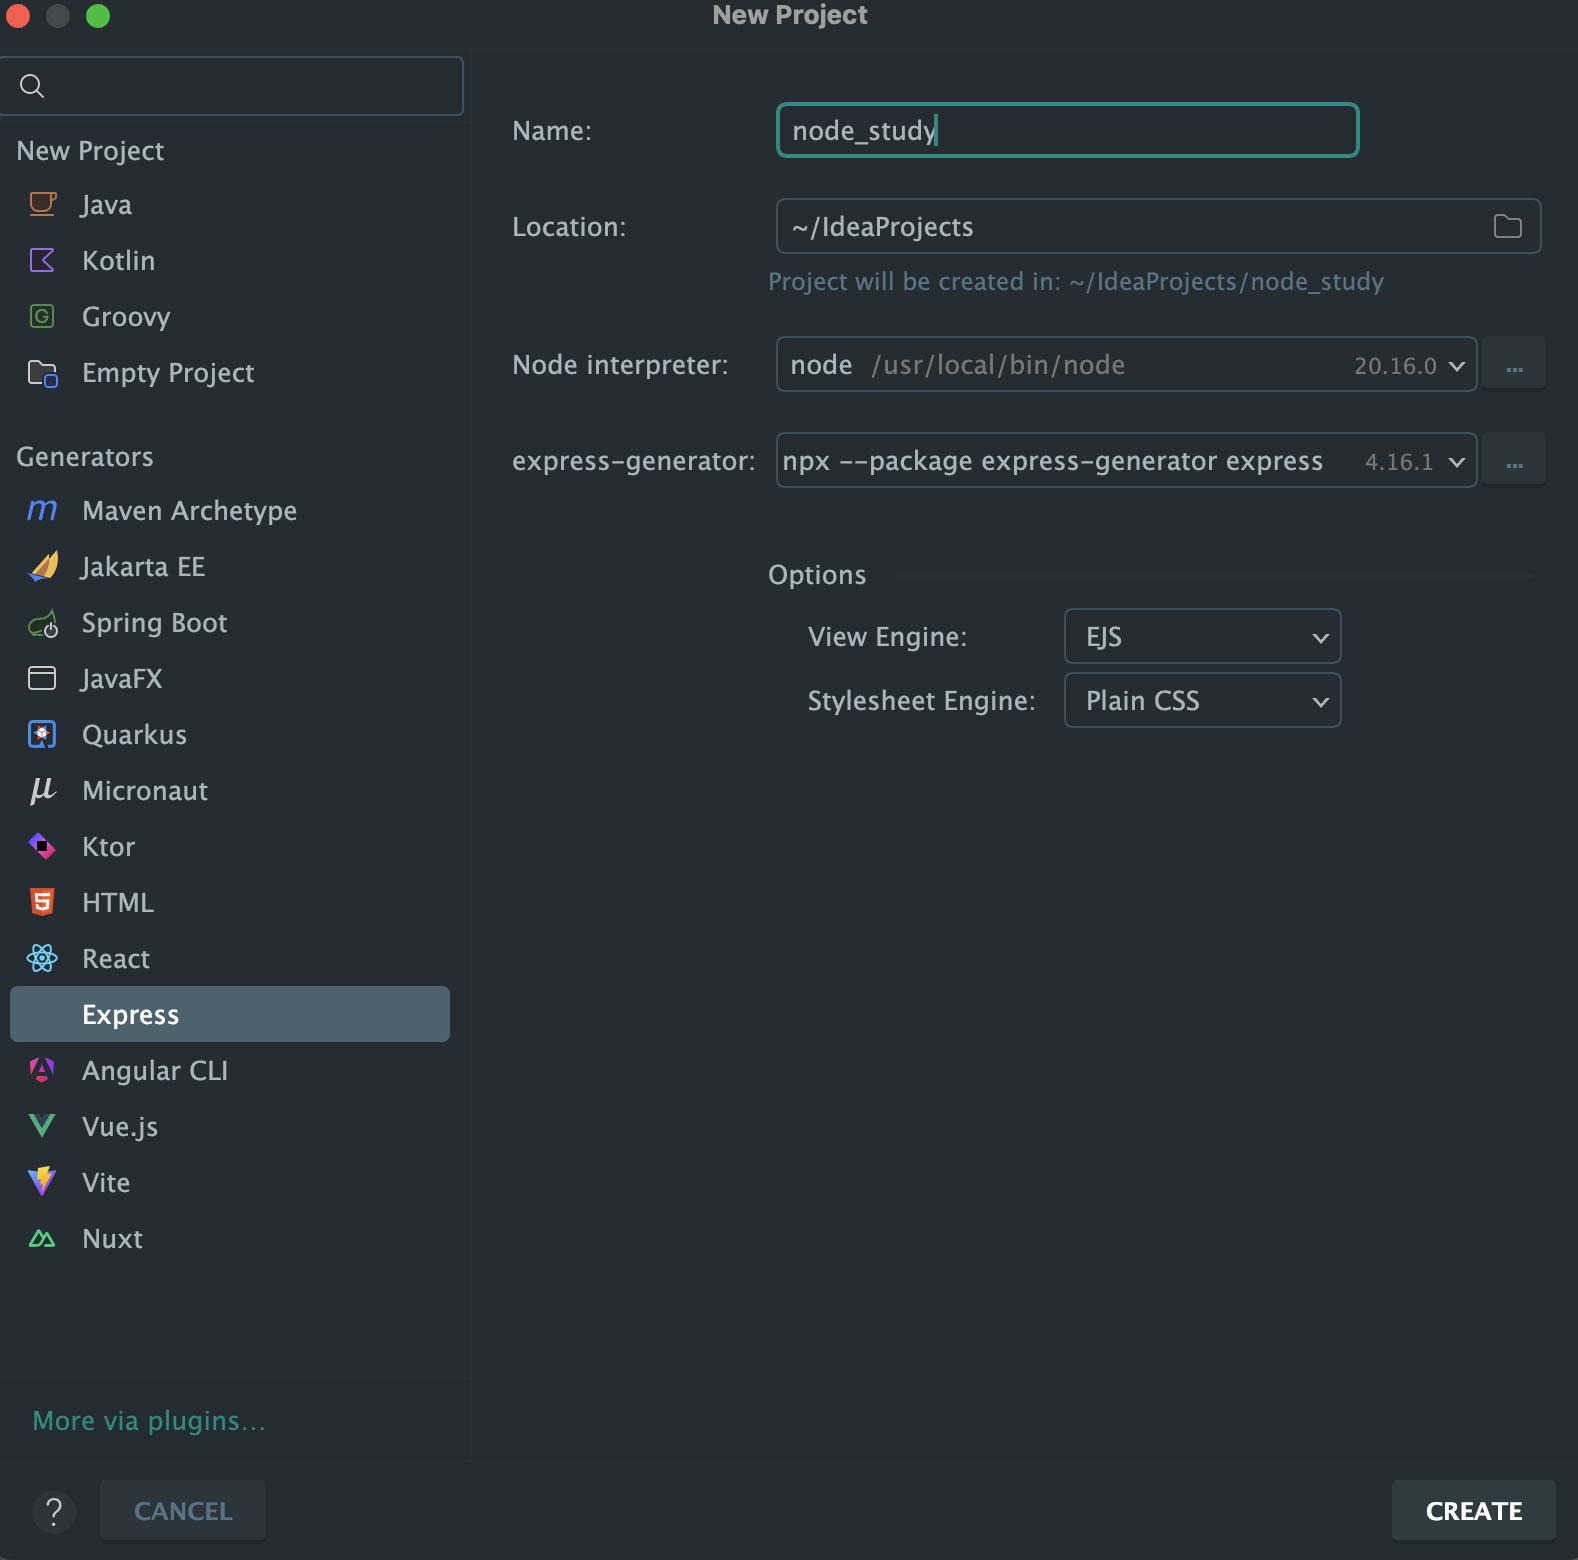Click the Create button
The width and height of the screenshot is (1578, 1560).
click(x=1473, y=1510)
